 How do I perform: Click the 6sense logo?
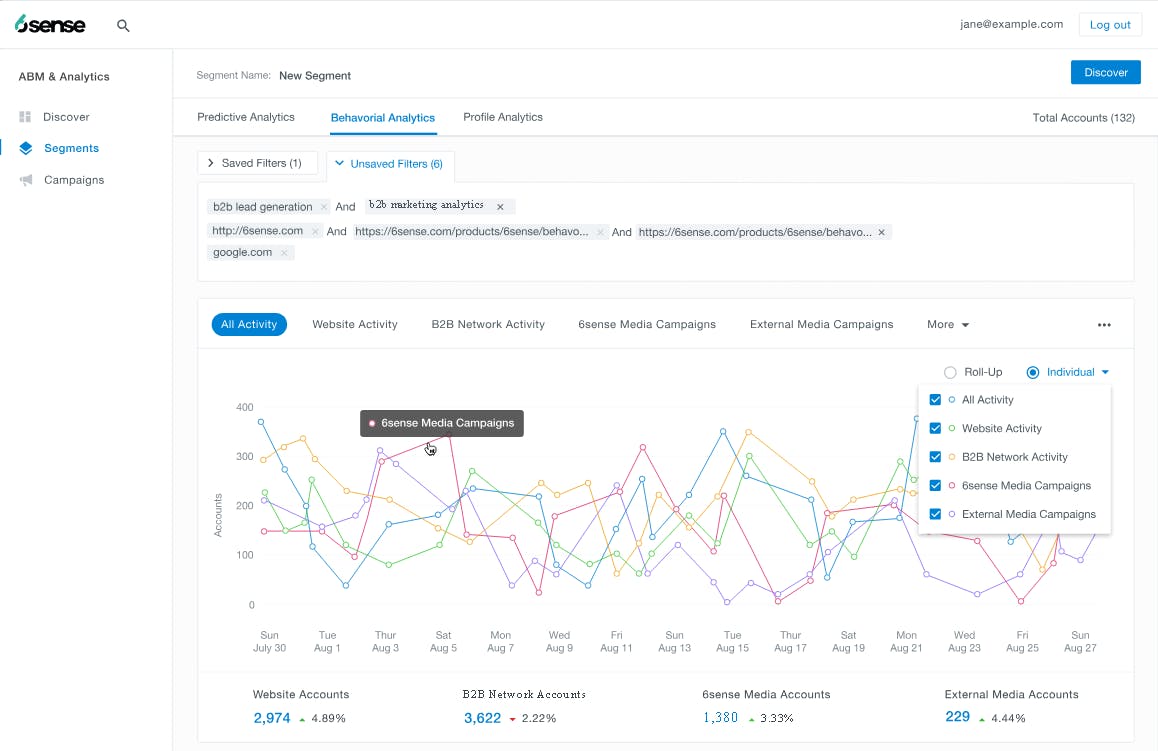[50, 25]
